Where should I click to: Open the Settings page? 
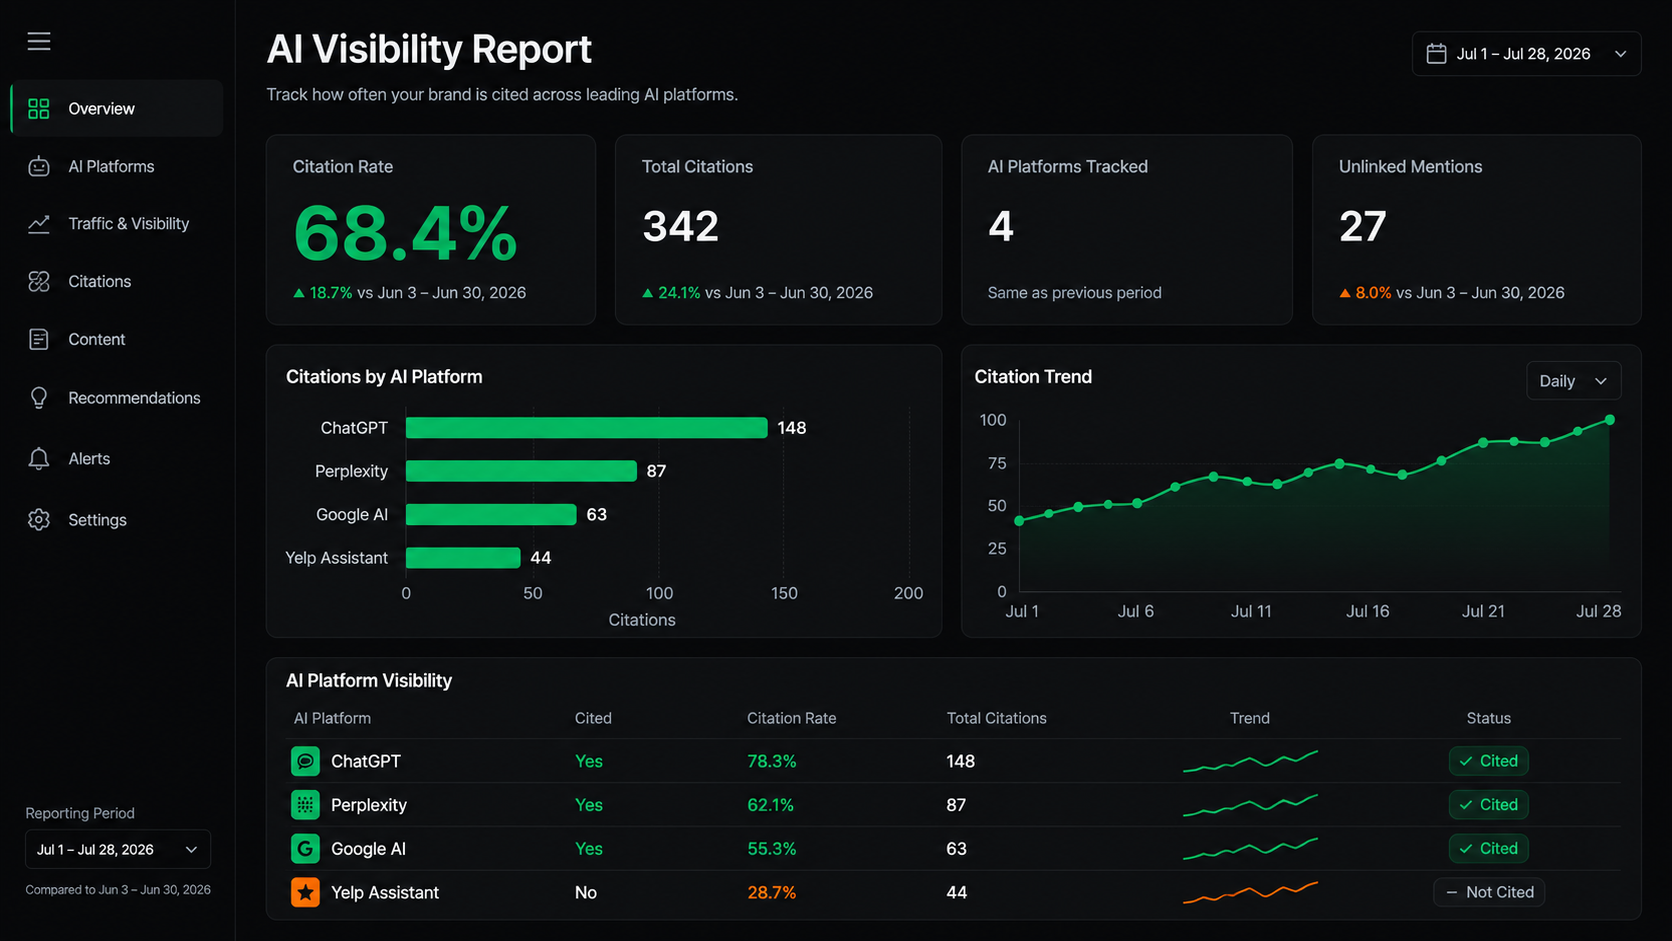(117, 520)
